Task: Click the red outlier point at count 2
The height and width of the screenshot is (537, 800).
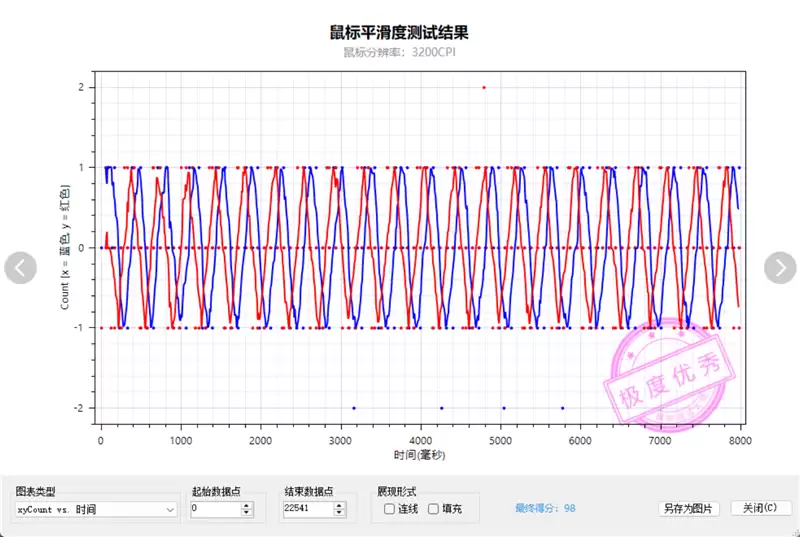Action: pos(484,88)
